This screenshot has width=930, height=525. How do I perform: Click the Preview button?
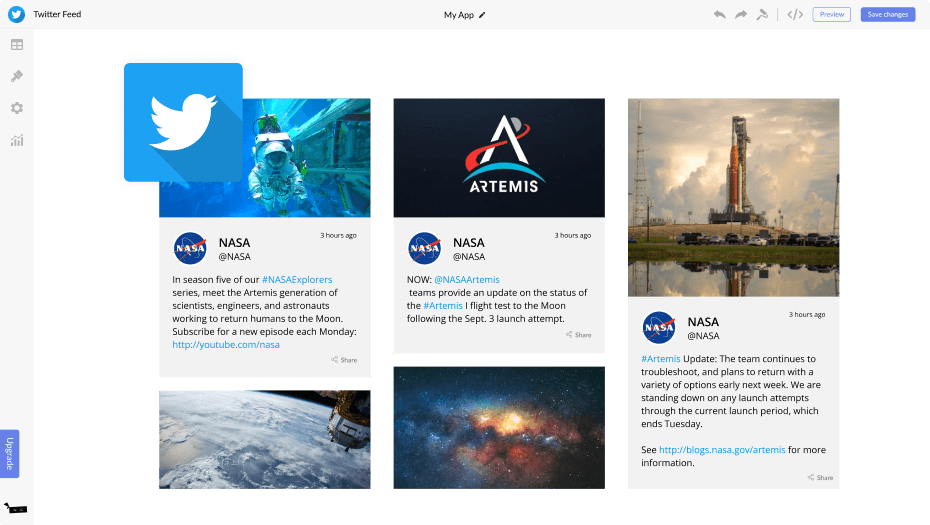(x=832, y=14)
